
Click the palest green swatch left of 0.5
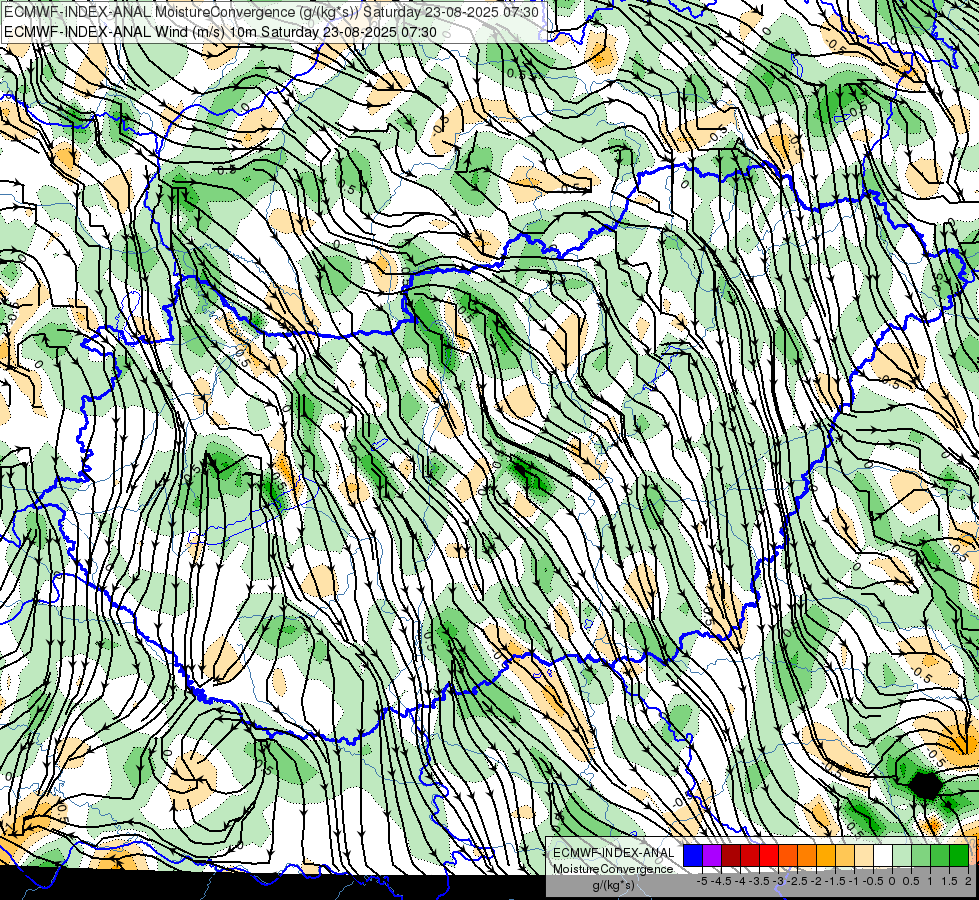902,855
